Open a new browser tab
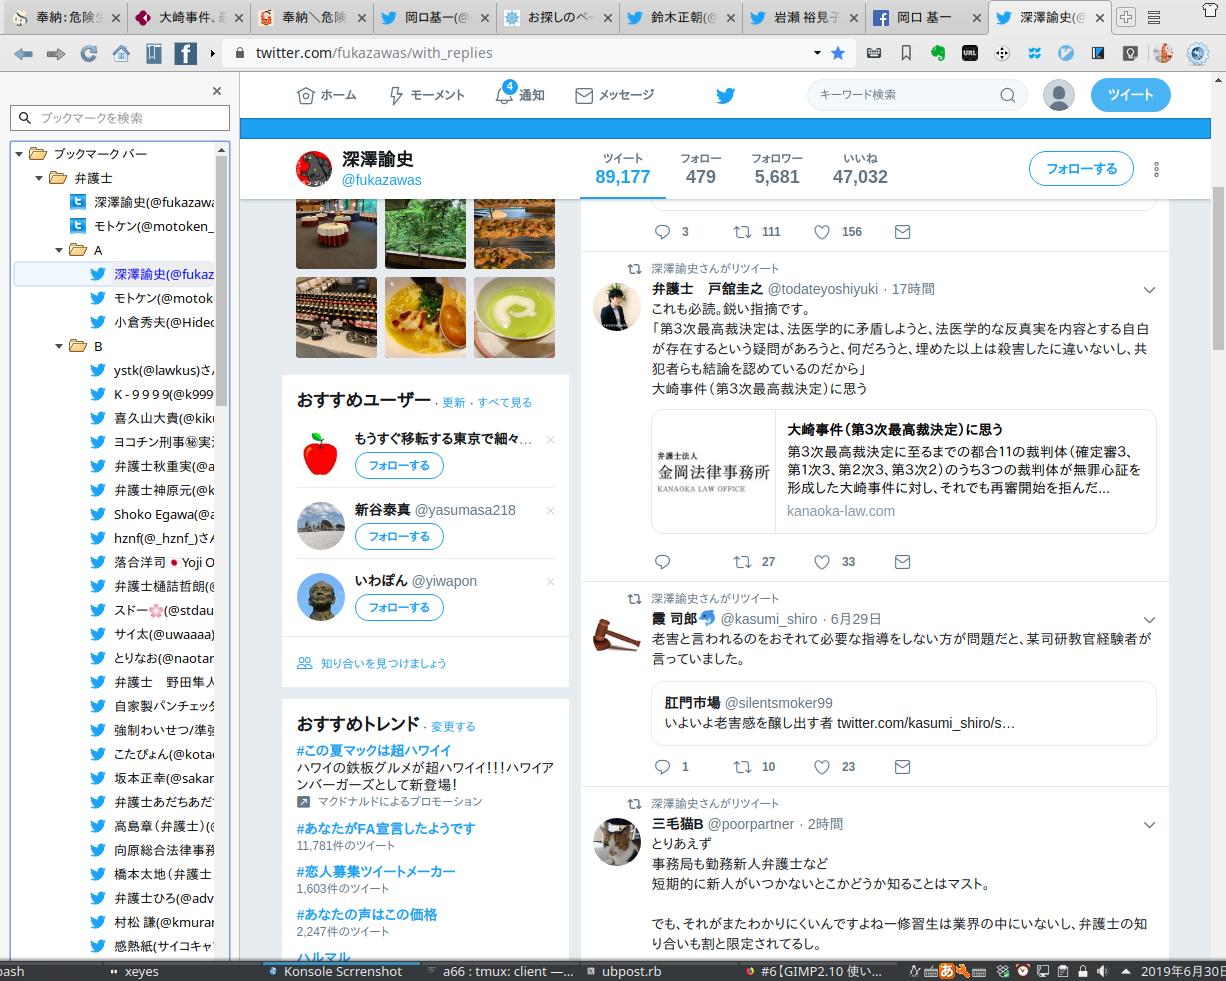Viewport: 1226px width, 981px height. pyautogui.click(x=1125, y=17)
